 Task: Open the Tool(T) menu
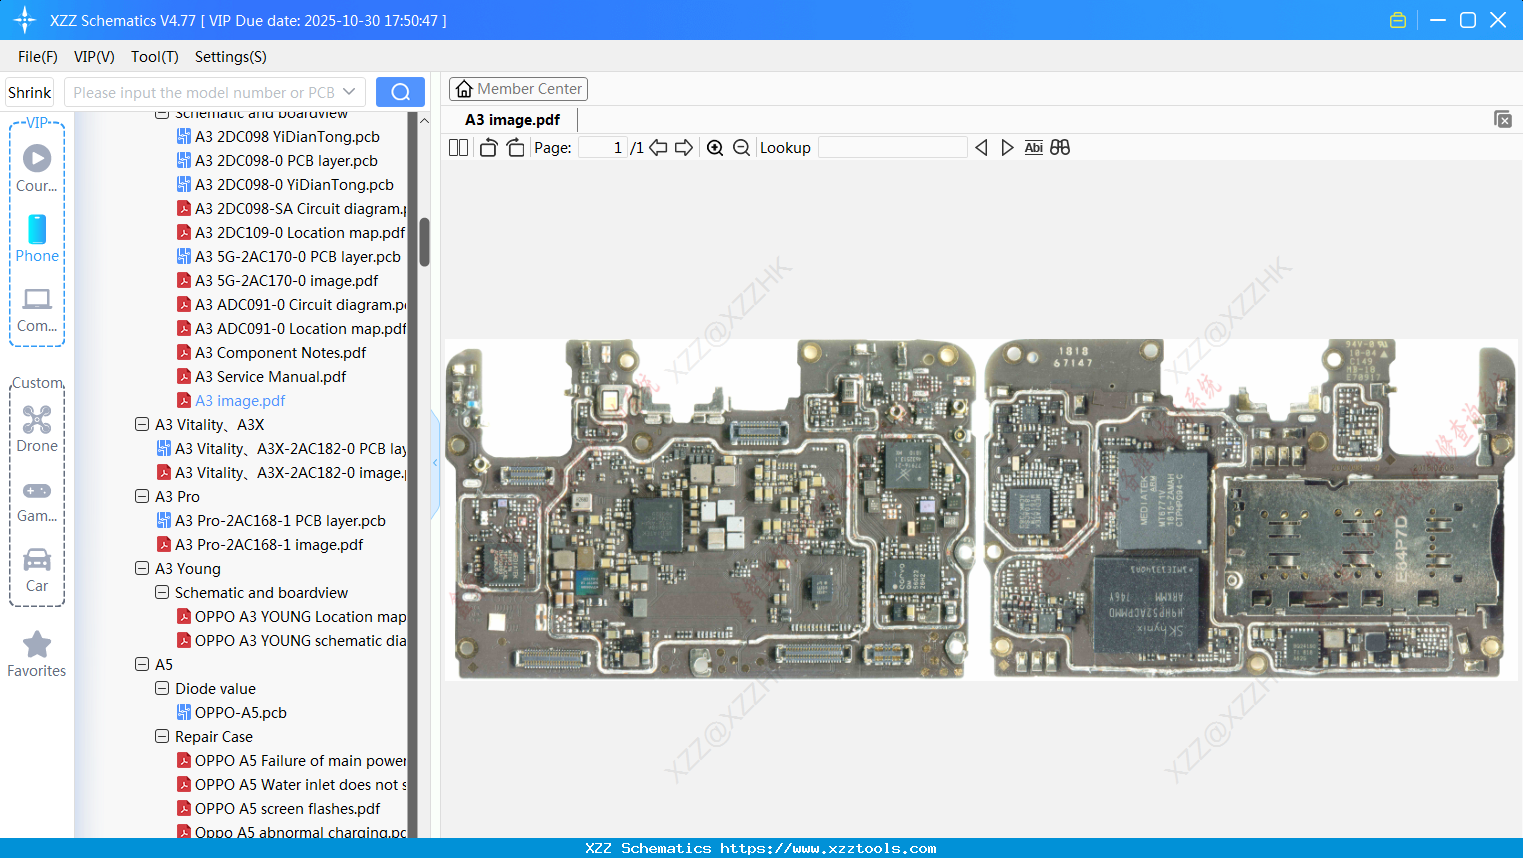[155, 57]
